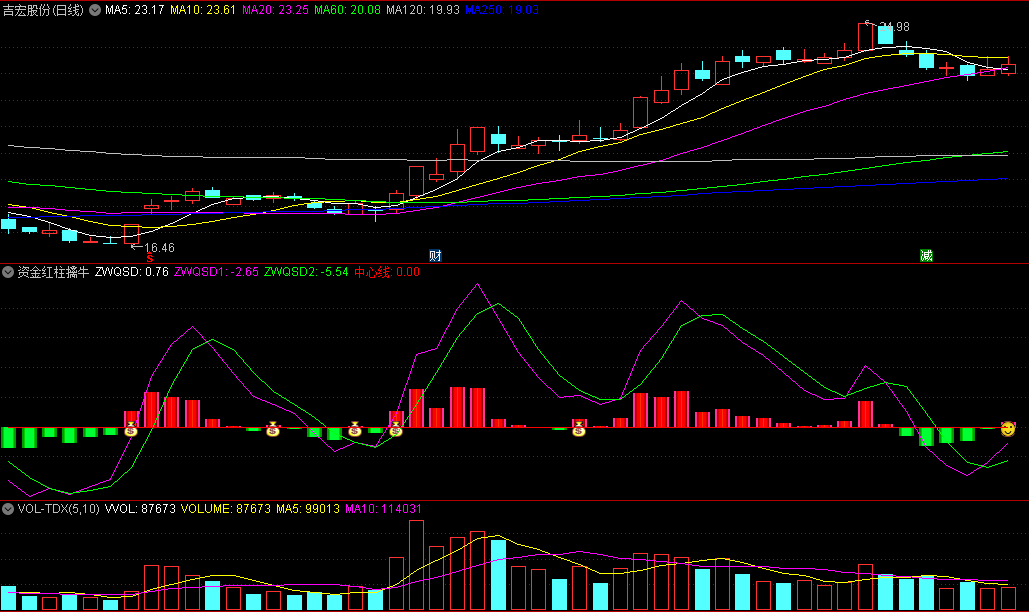The width and height of the screenshot is (1029, 612).
Task: Select the magenta ZWQSD1: -2.65 value
Action: (x=217, y=272)
